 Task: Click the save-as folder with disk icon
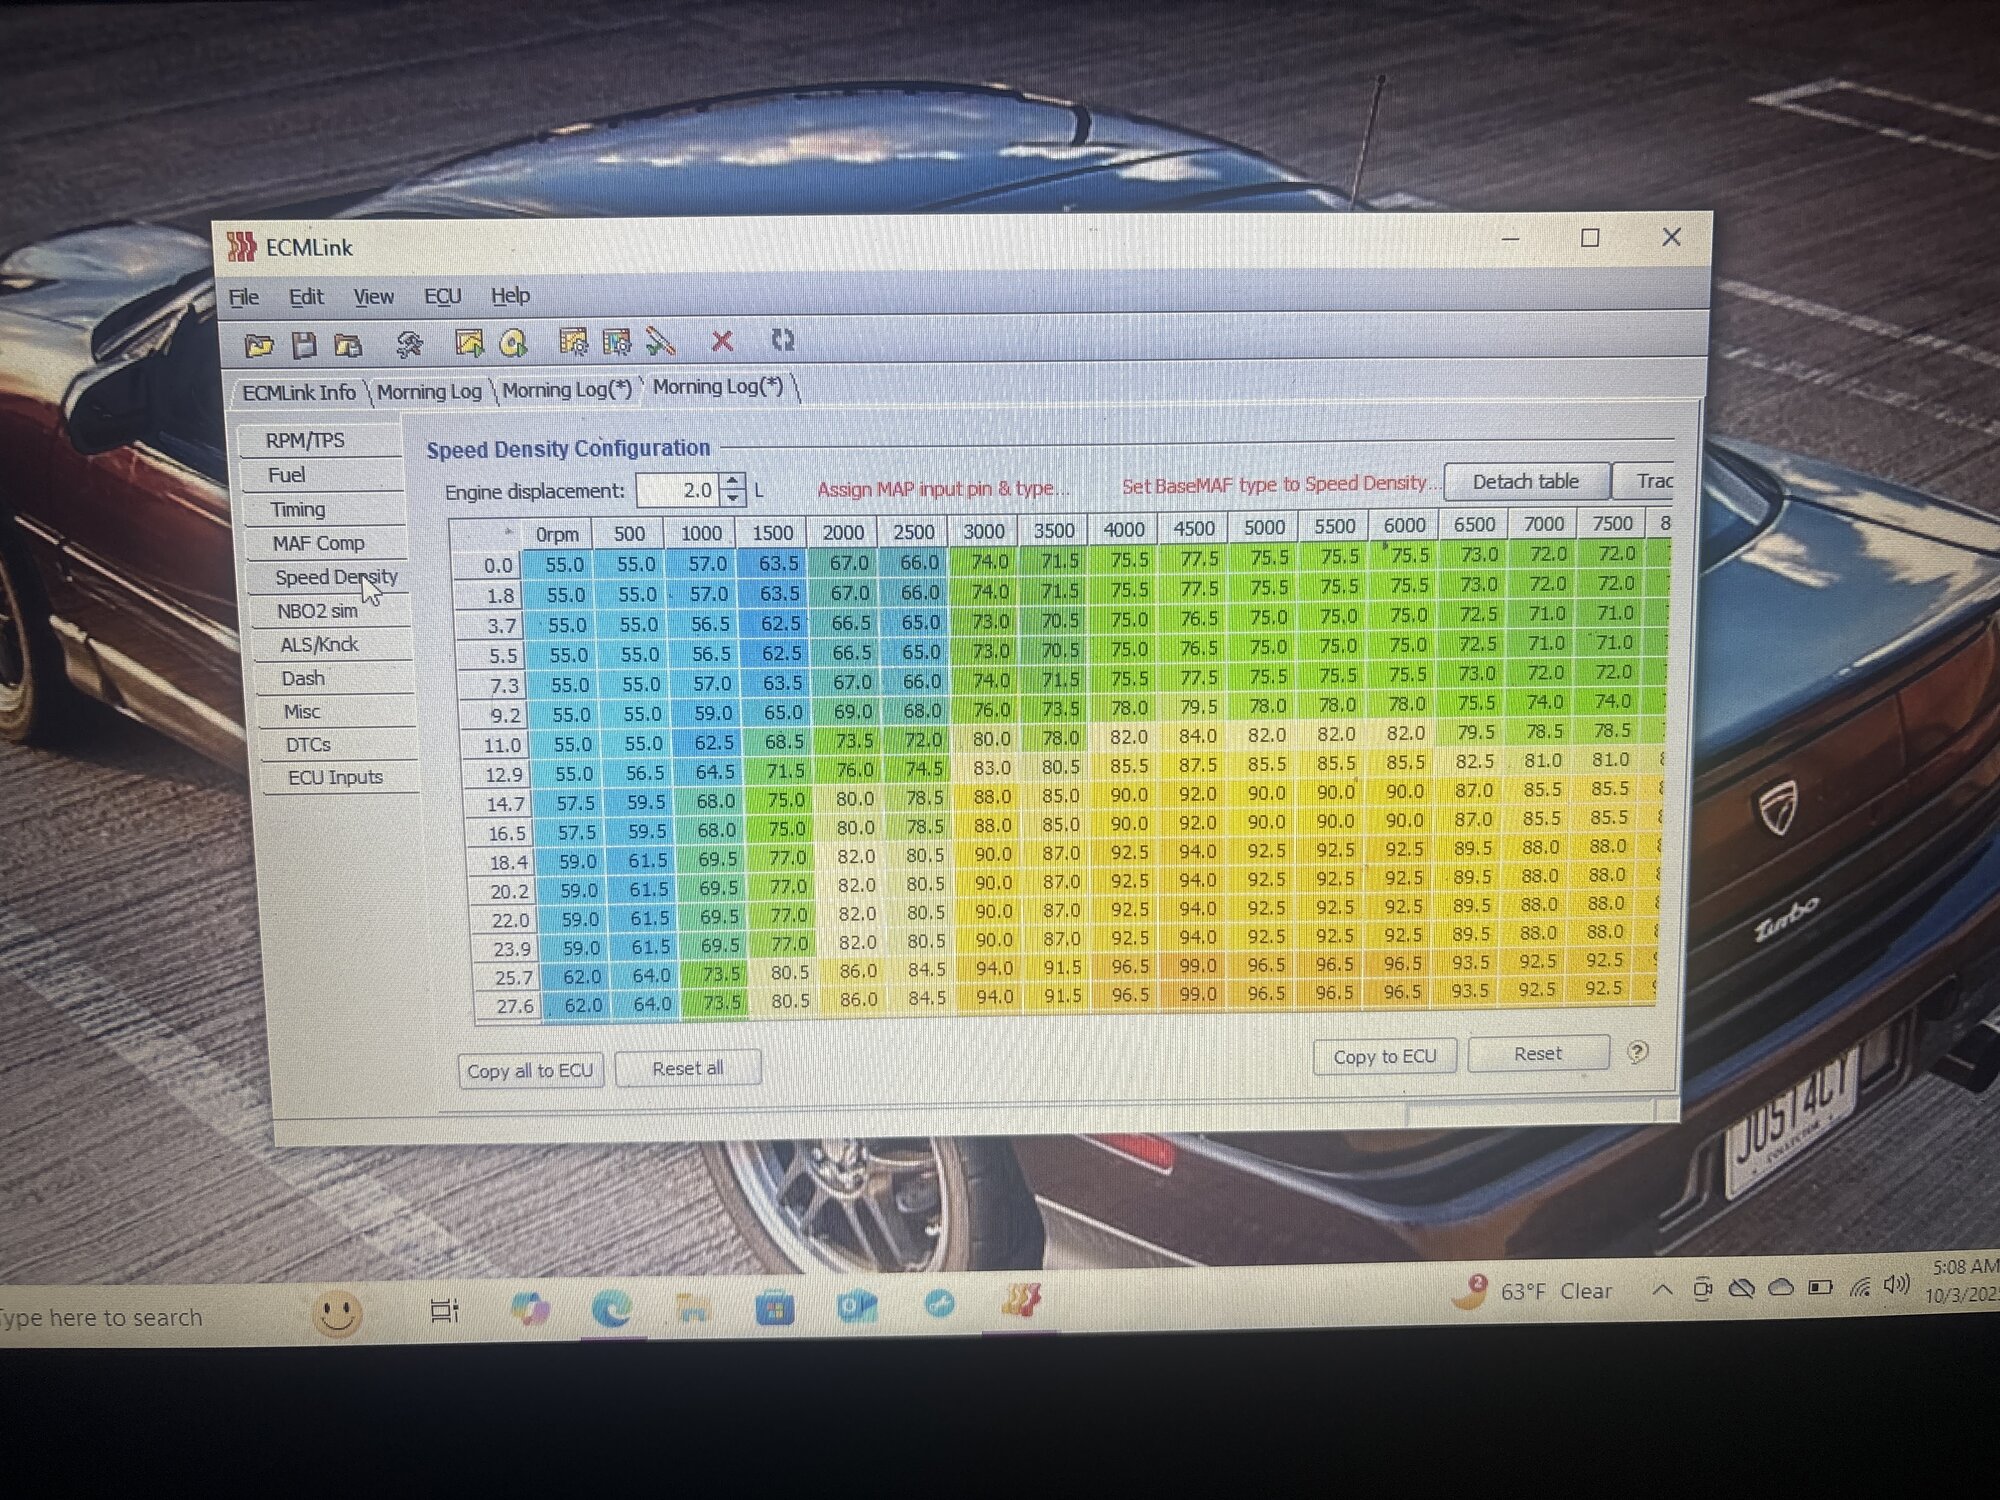point(348,345)
